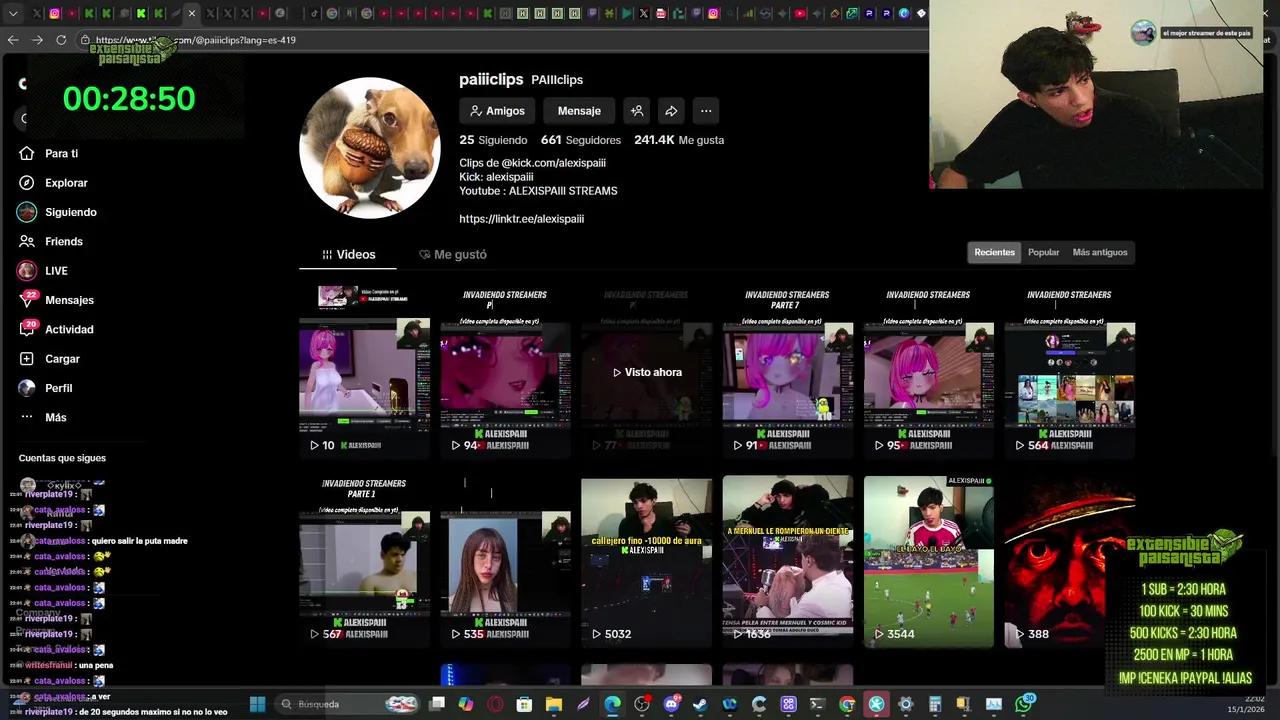The width and height of the screenshot is (1280, 720).
Task: Open profile three-dots more menu
Action: (x=706, y=111)
